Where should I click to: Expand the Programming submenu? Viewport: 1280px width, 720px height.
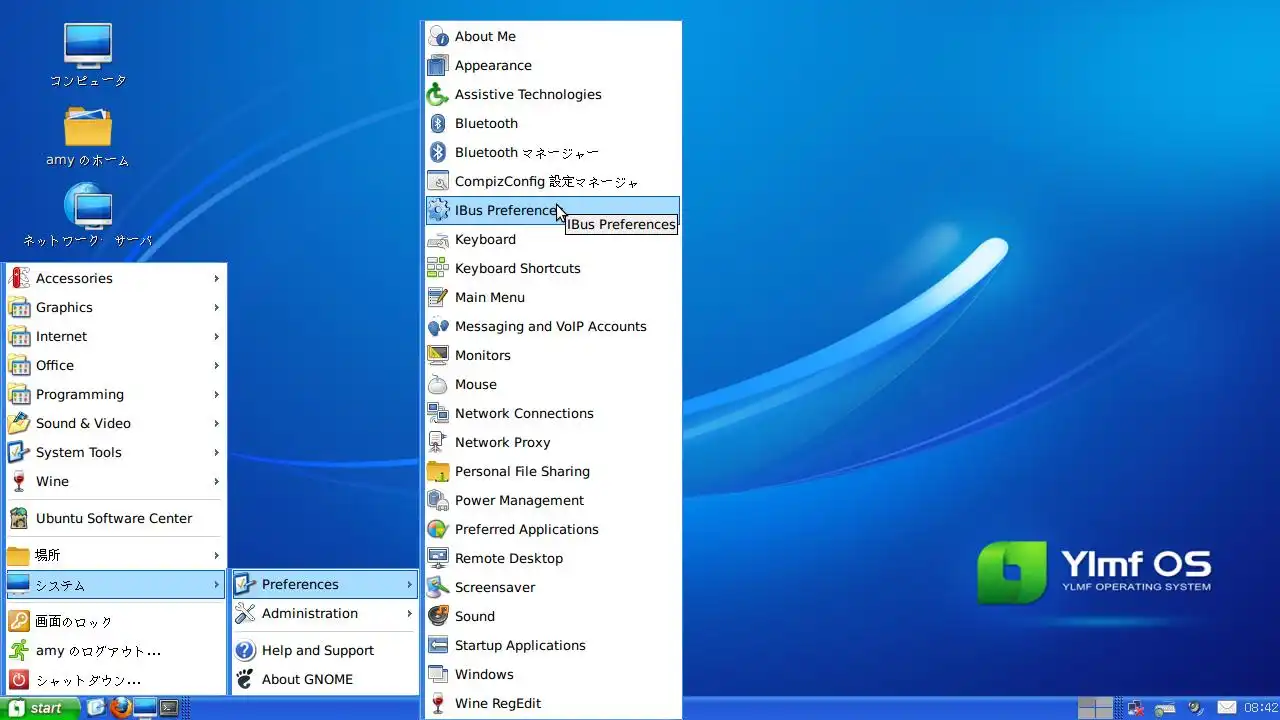click(x=115, y=394)
